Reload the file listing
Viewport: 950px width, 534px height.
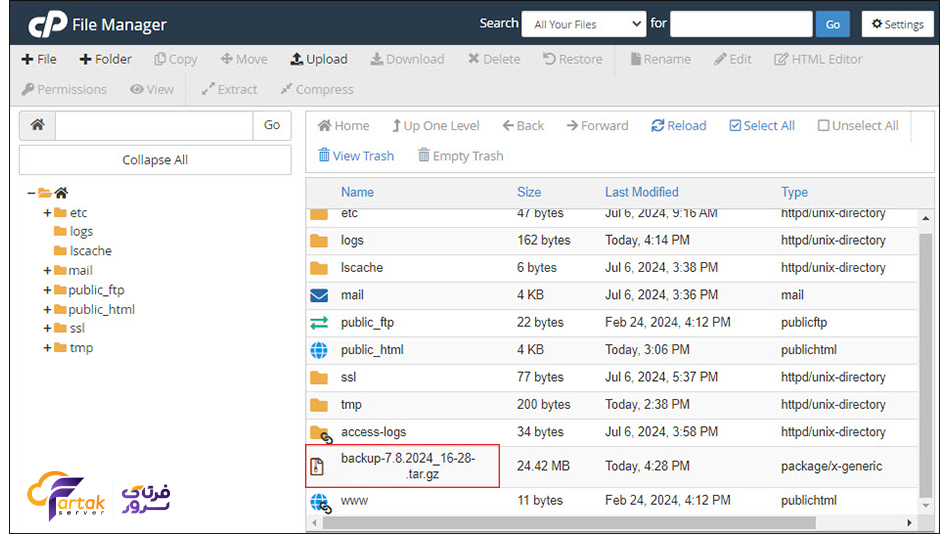tap(678, 126)
